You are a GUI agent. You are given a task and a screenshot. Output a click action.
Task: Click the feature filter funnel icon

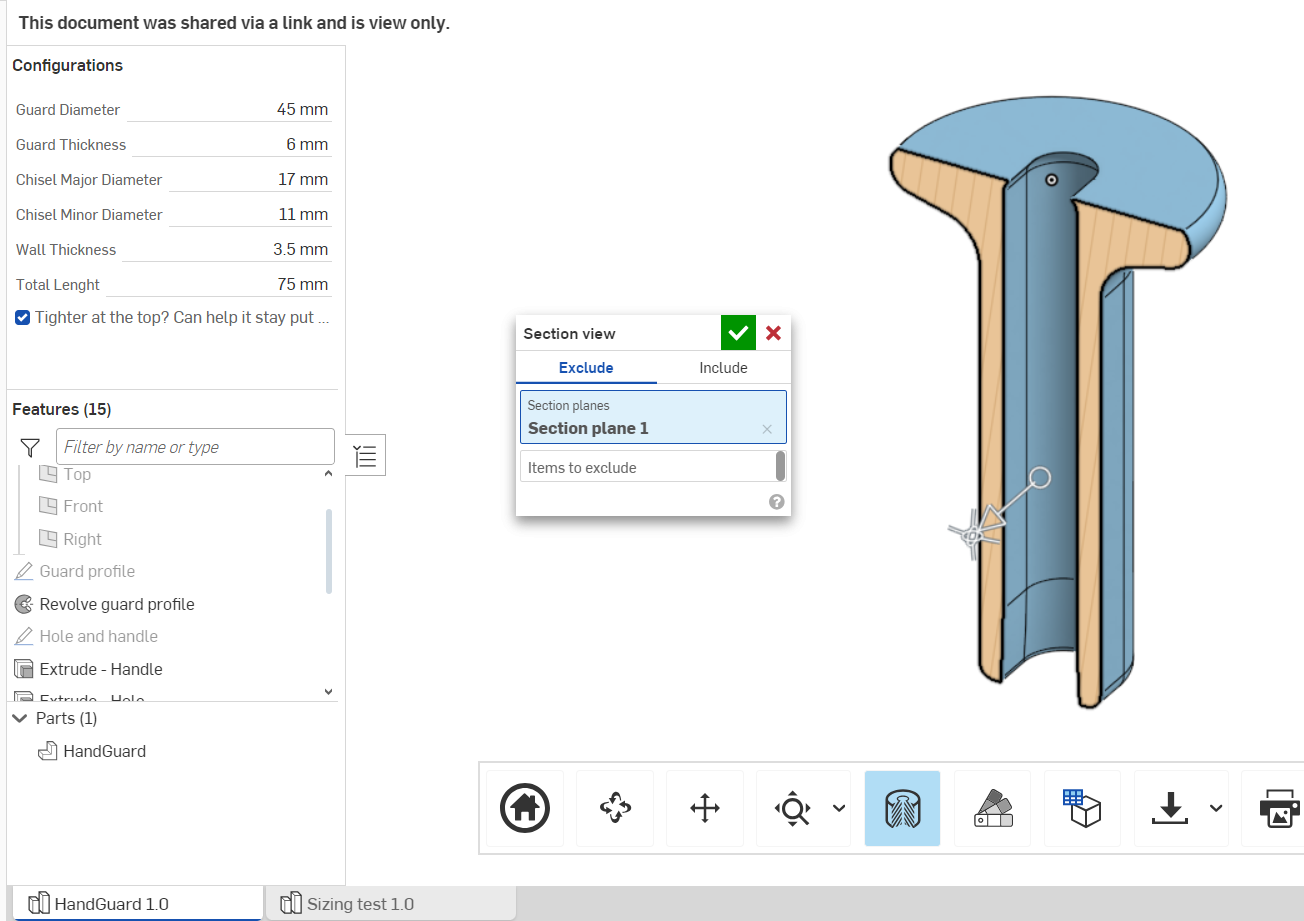click(30, 447)
